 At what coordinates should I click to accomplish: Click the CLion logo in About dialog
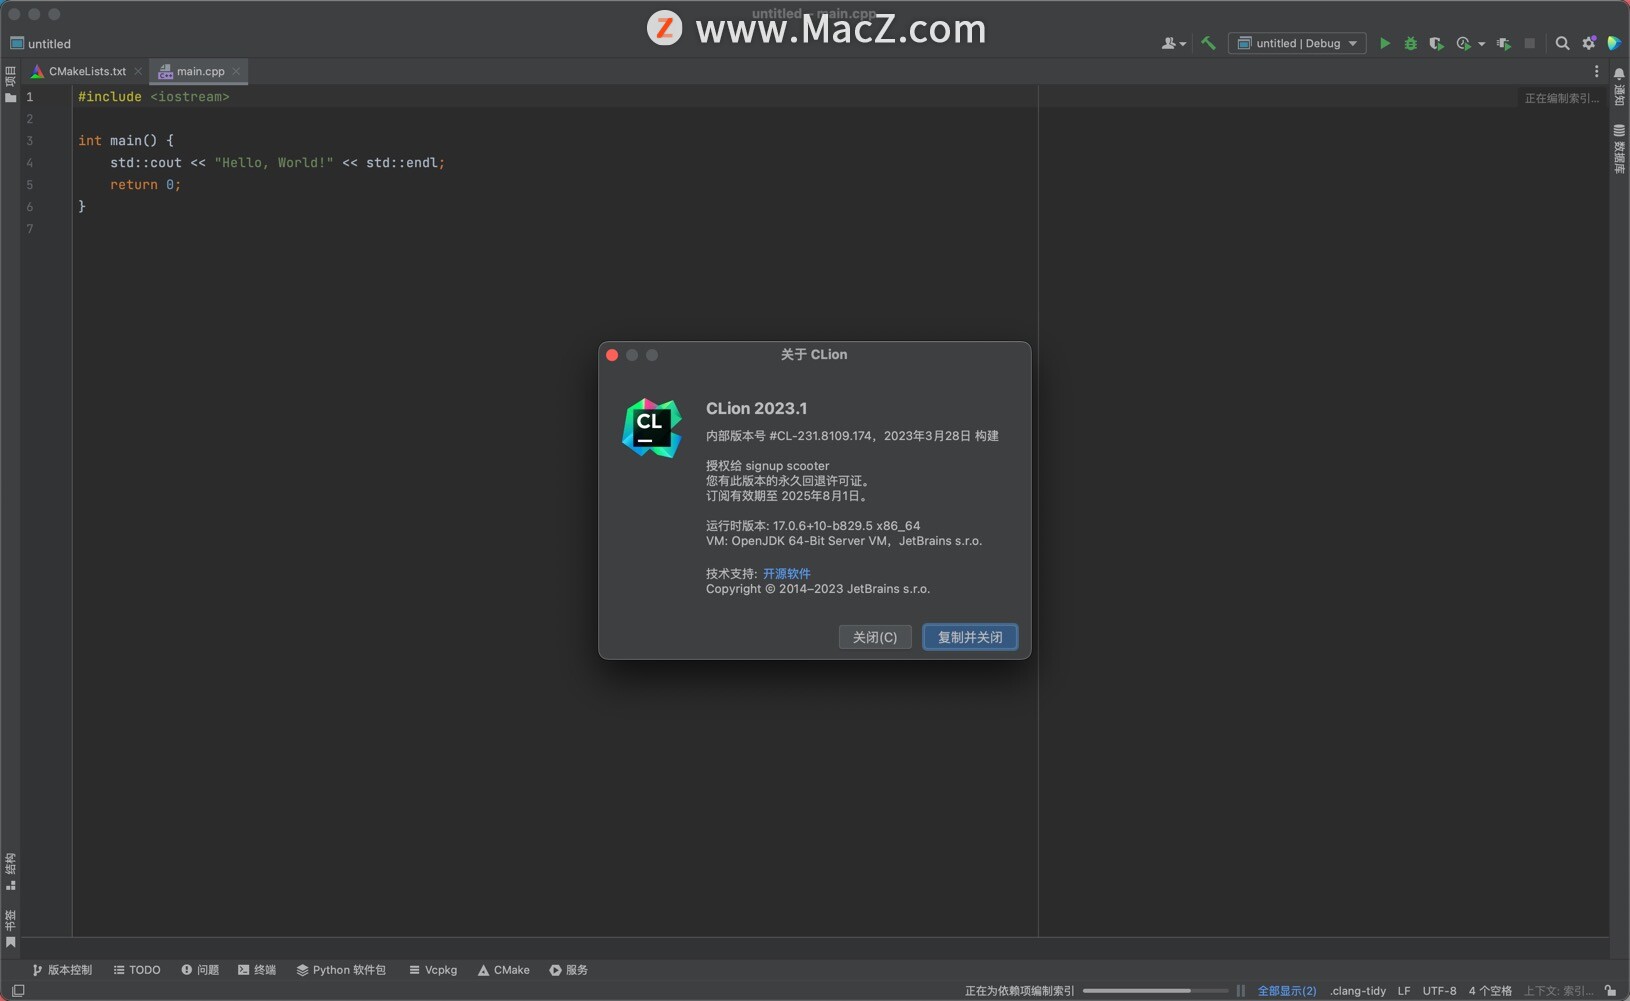(652, 428)
